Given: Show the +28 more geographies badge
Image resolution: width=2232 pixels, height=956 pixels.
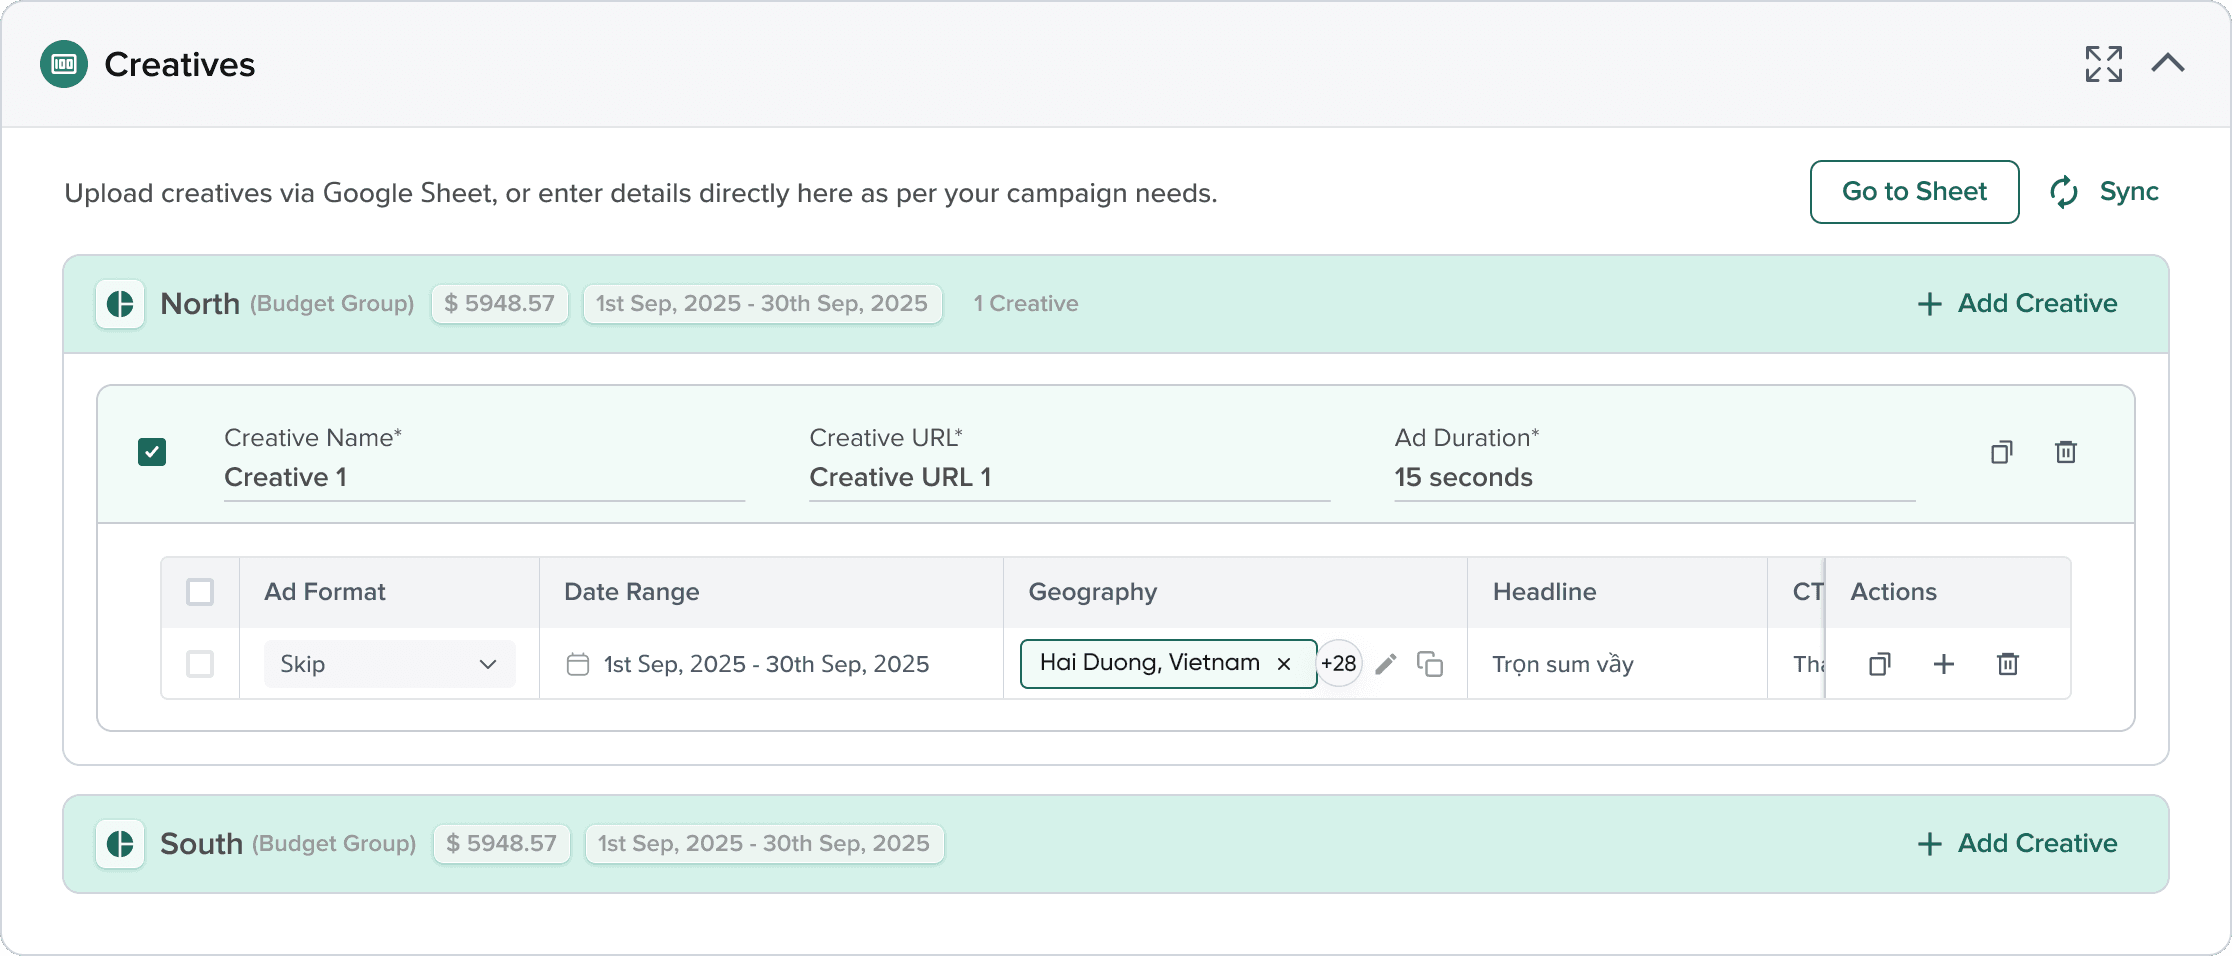Looking at the screenshot, I should pos(1339,663).
